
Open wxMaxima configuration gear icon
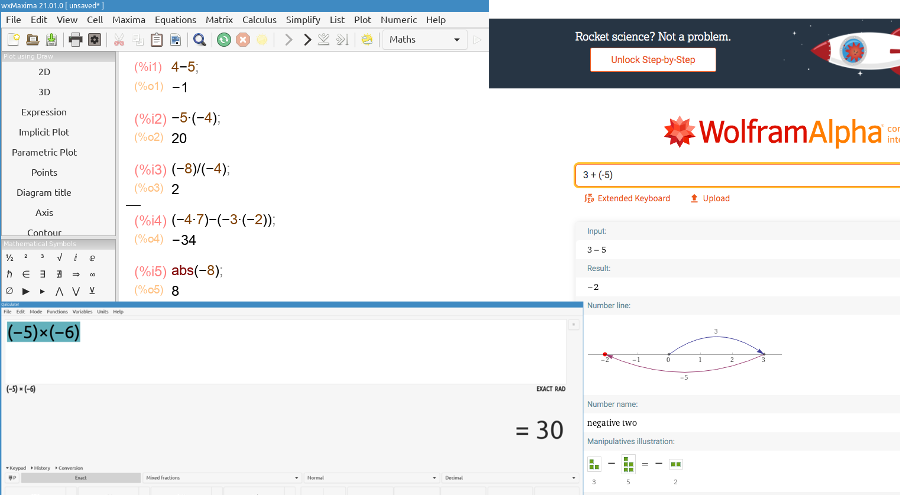point(95,40)
